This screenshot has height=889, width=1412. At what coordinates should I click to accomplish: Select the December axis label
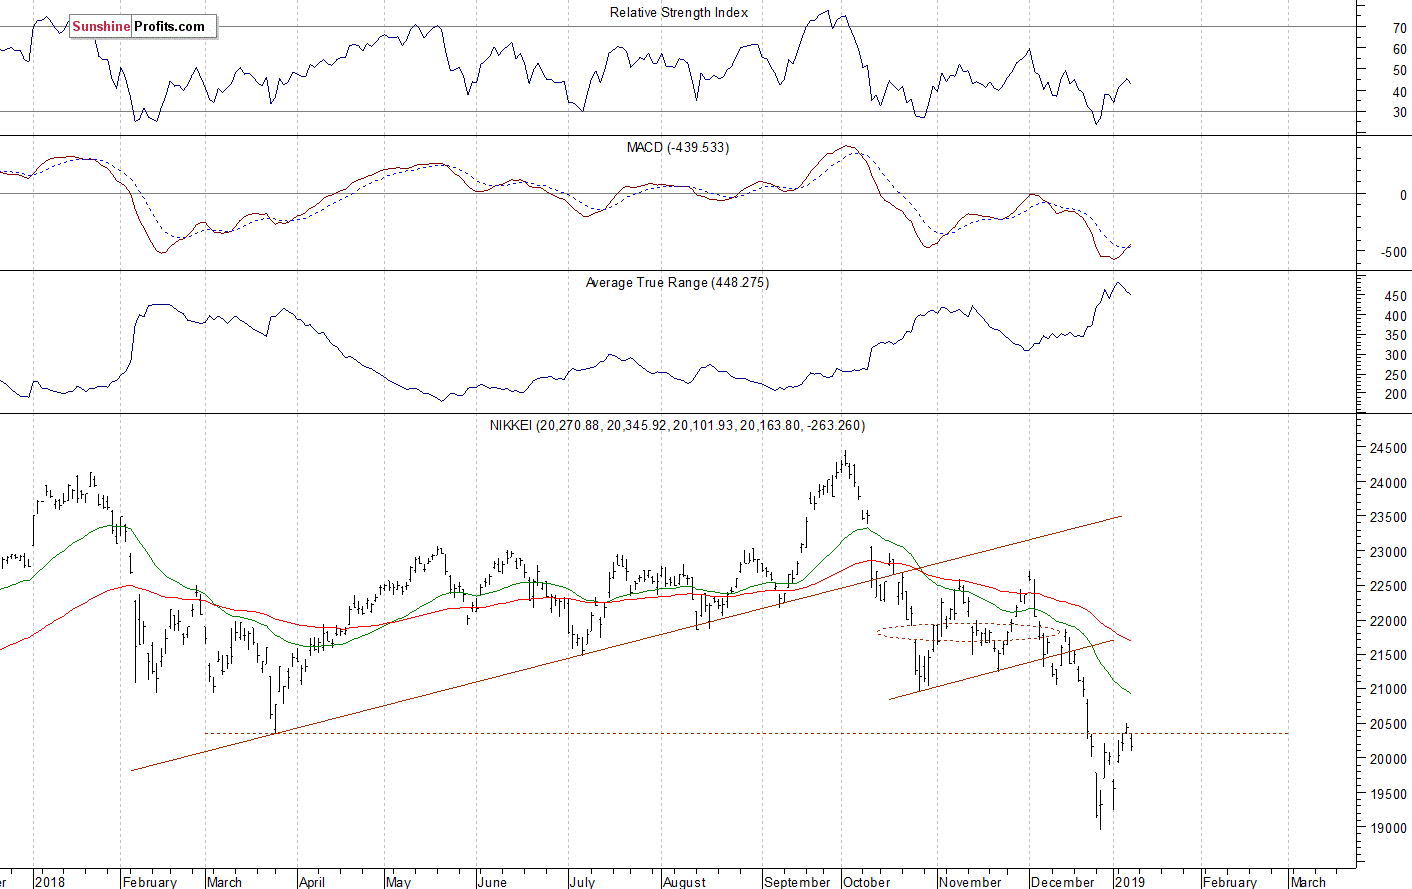(x=1063, y=881)
